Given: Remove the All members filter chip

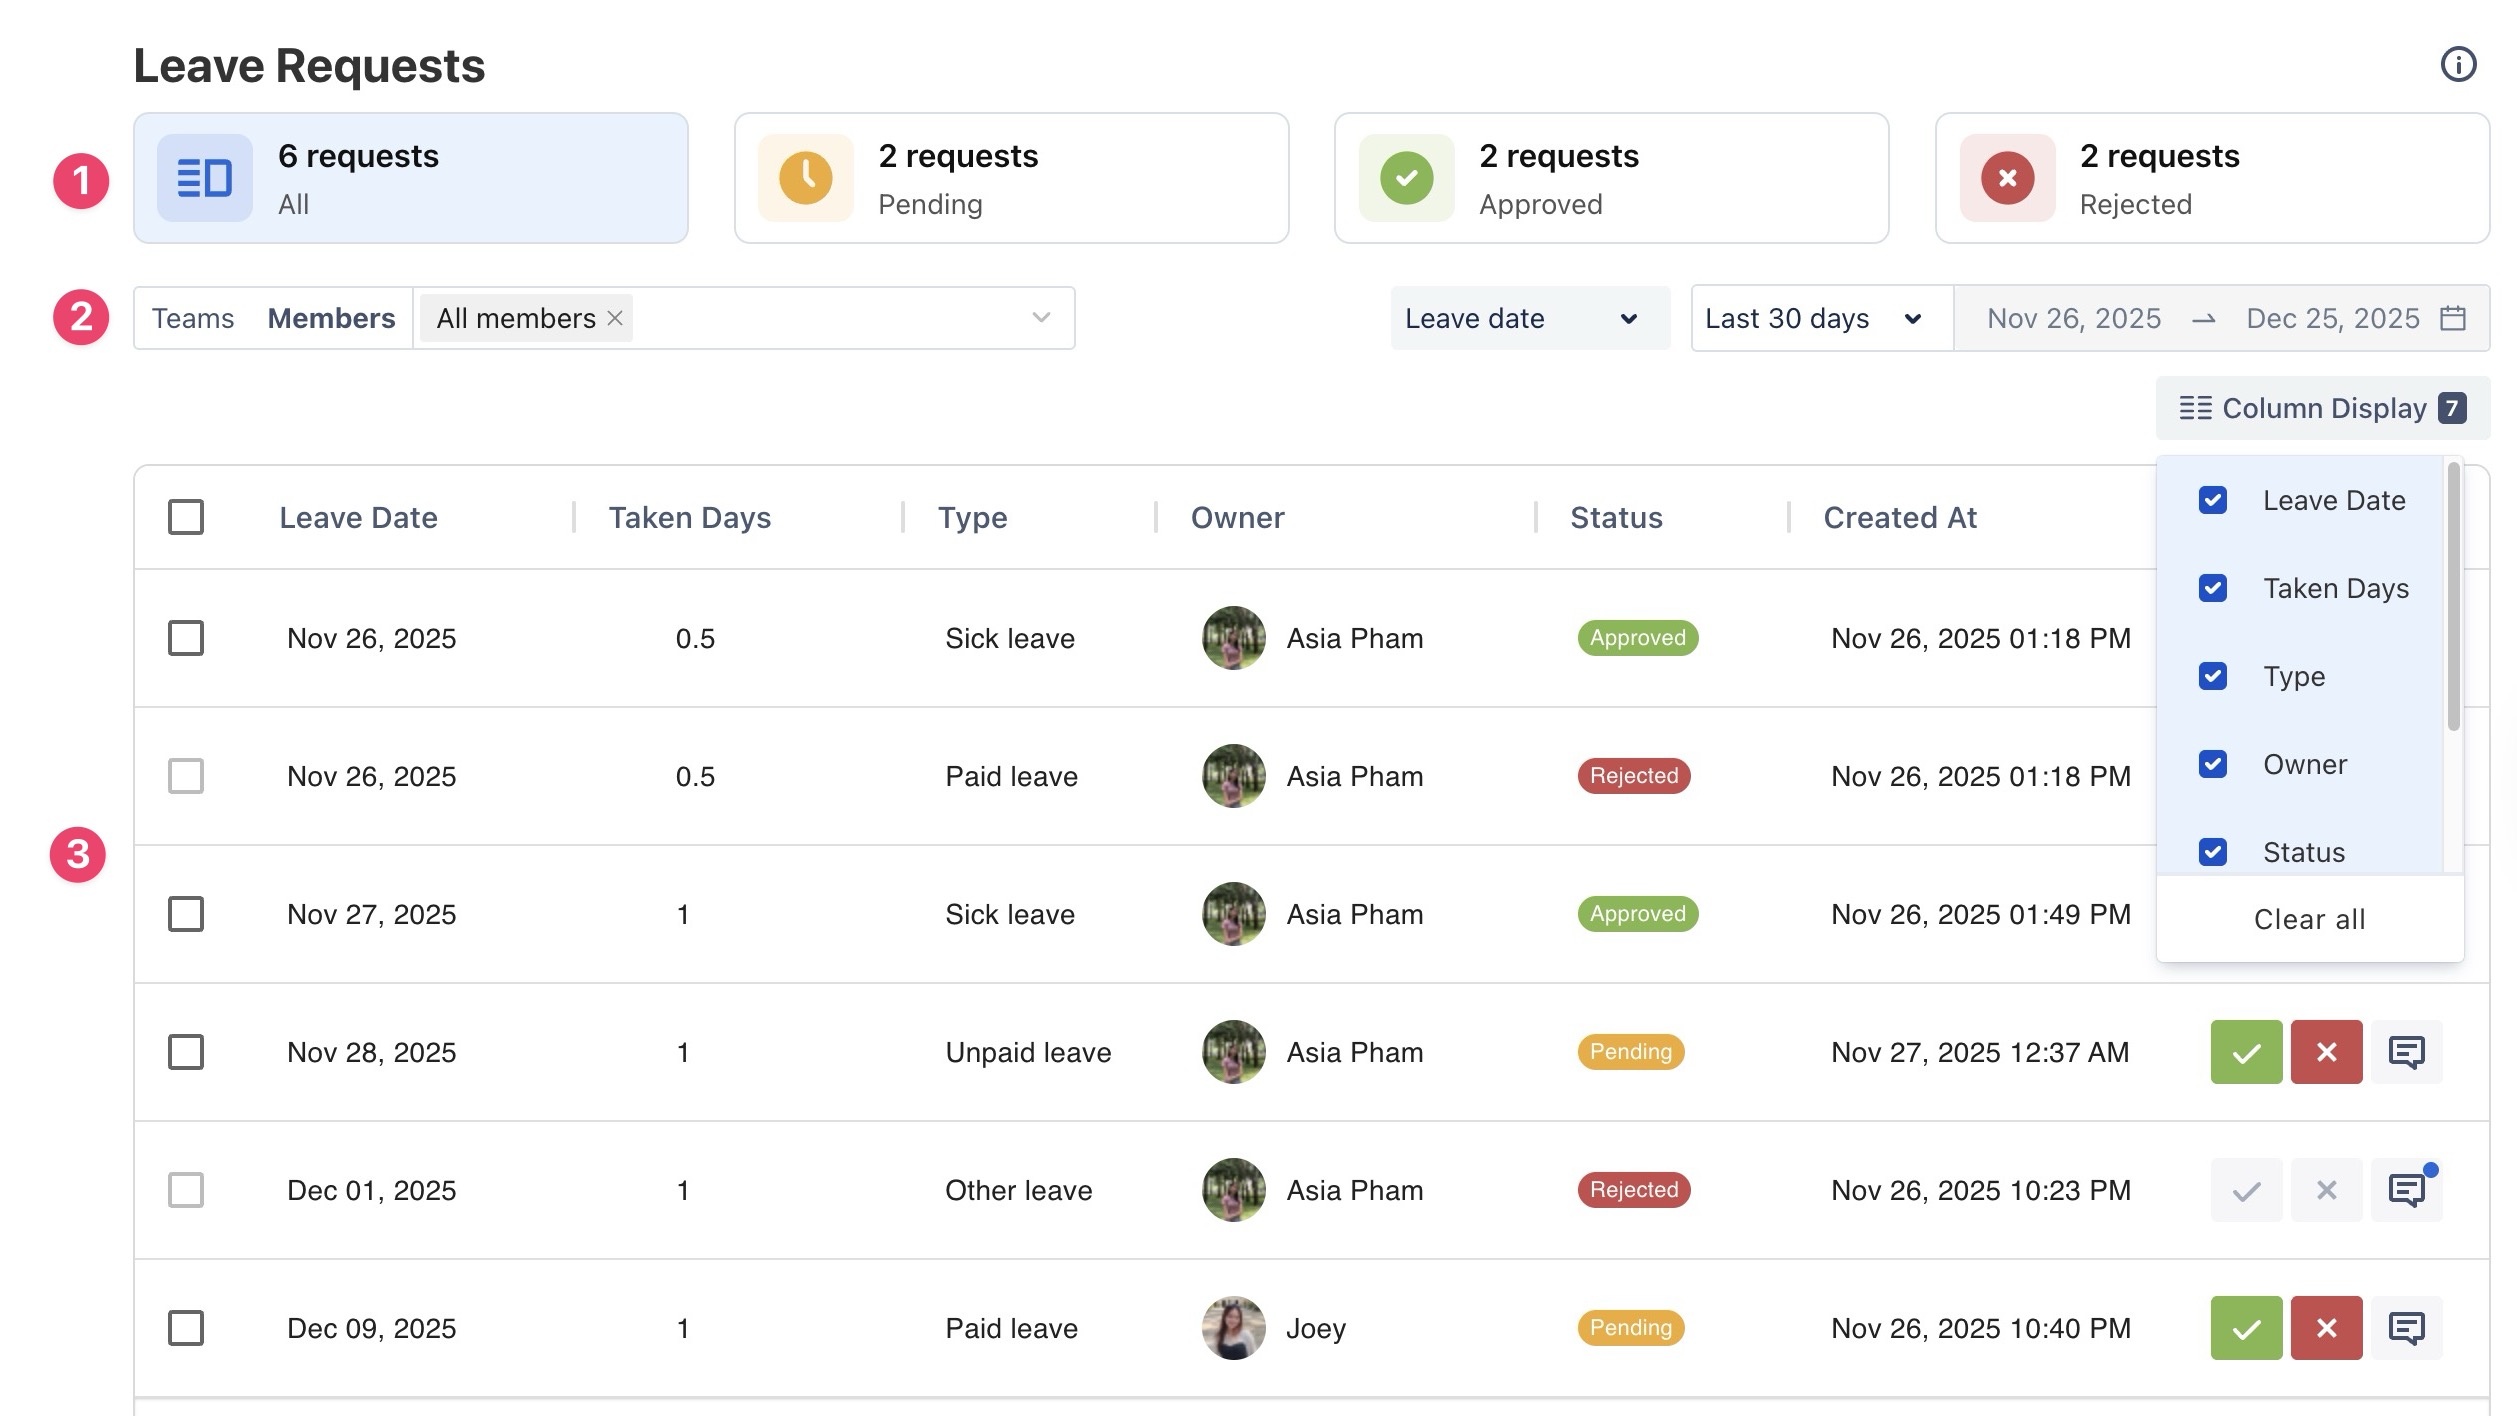Looking at the screenshot, I should point(615,318).
